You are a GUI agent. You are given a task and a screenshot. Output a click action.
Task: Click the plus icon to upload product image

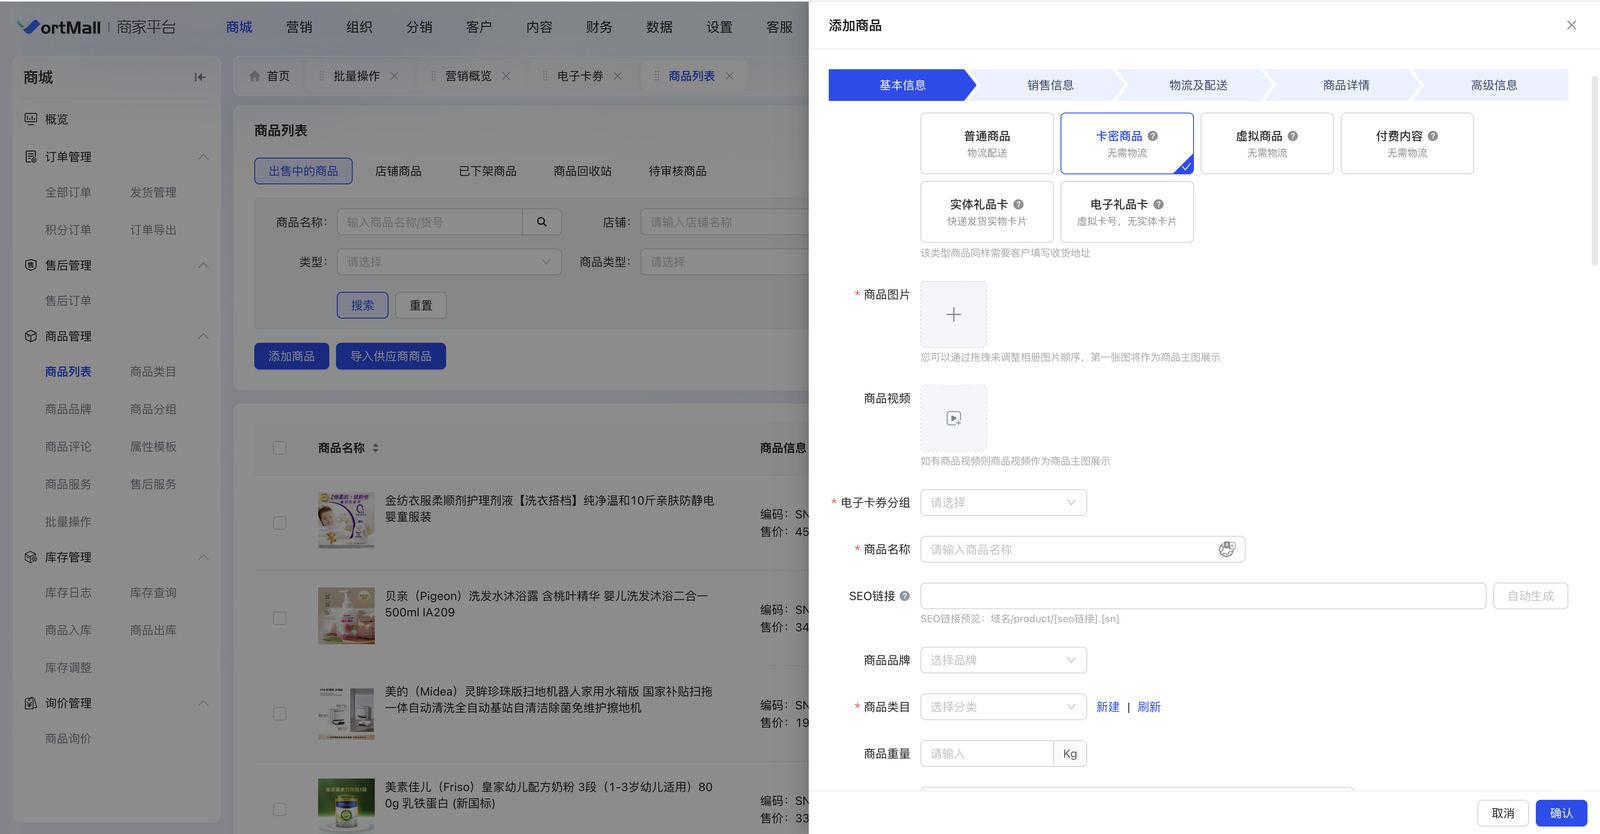tap(953, 314)
